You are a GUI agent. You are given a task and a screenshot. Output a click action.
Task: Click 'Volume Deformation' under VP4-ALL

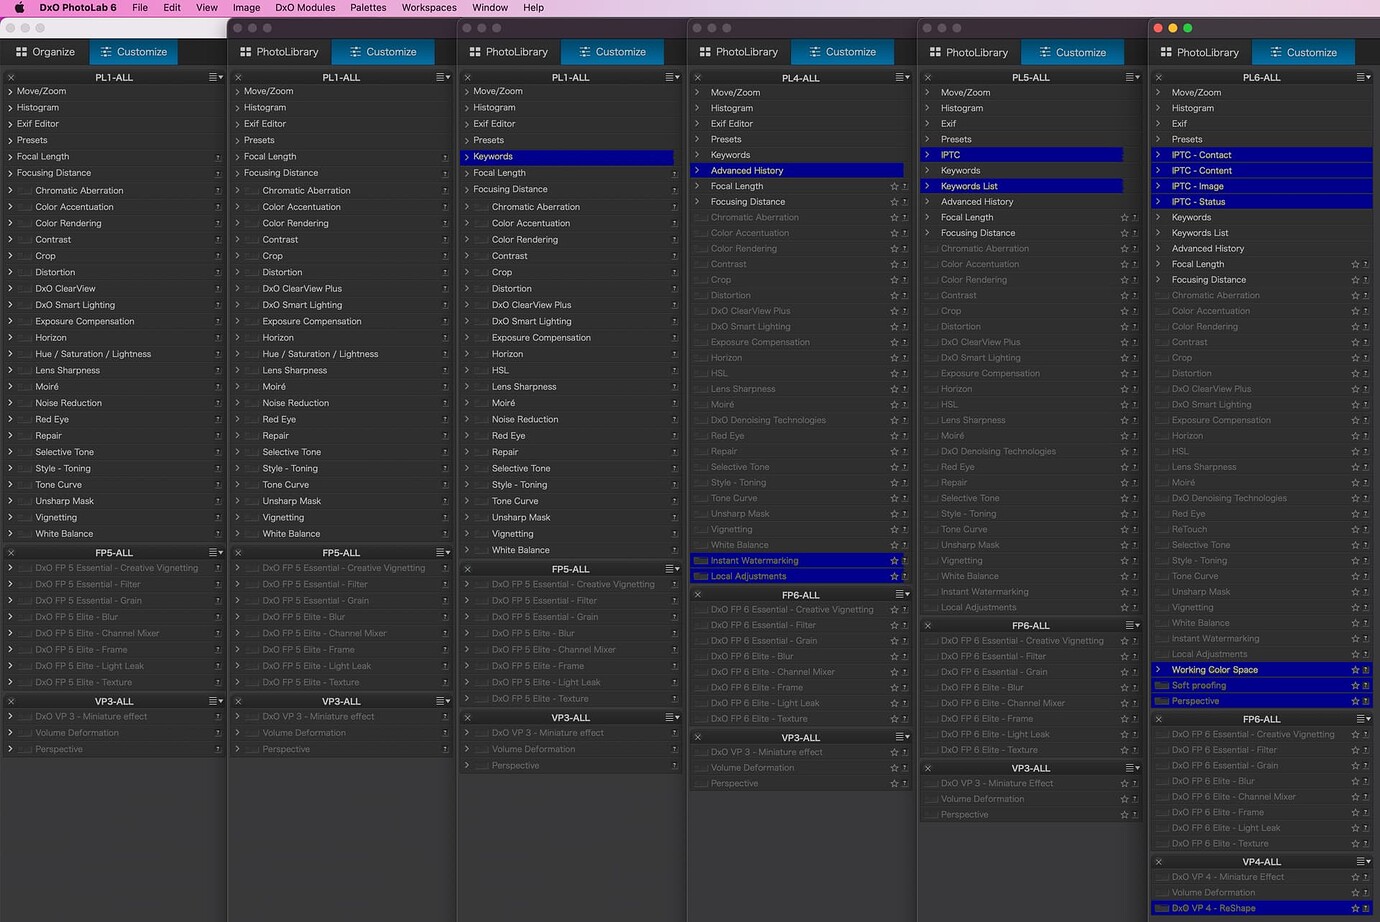pos(1213,893)
